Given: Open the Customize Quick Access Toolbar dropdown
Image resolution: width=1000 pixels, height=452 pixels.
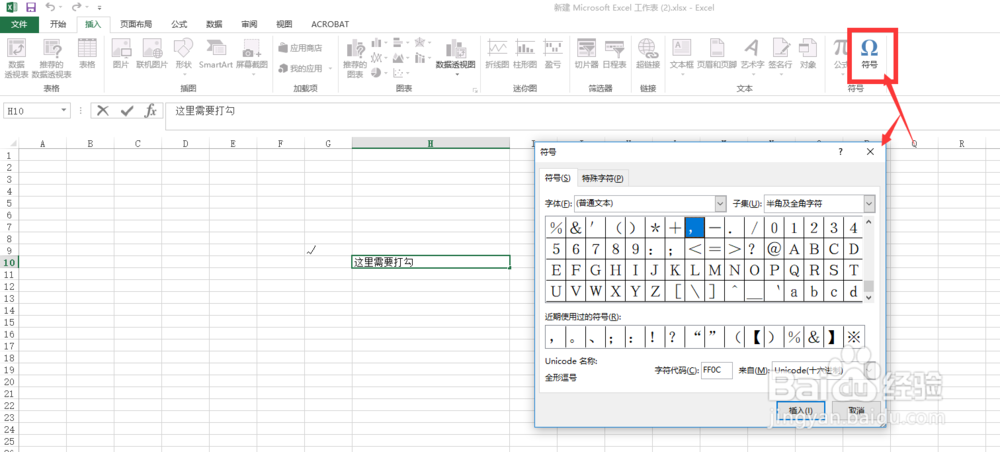Looking at the screenshot, I should [99, 8].
